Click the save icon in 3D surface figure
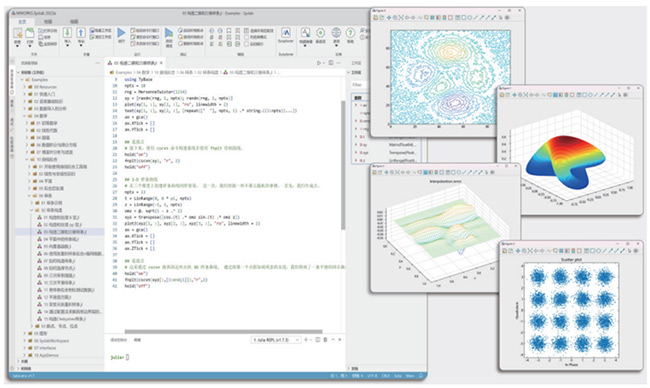This screenshot has height=388, width=650. coord(502,95)
